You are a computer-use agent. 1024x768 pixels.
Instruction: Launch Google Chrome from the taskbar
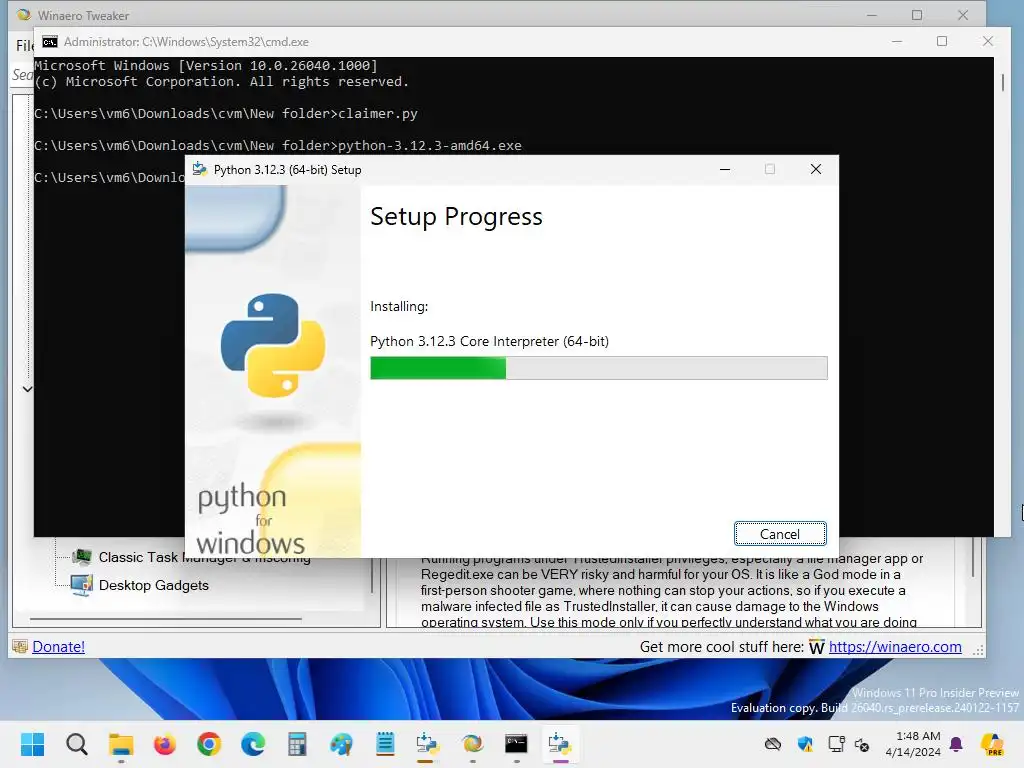[x=209, y=744]
